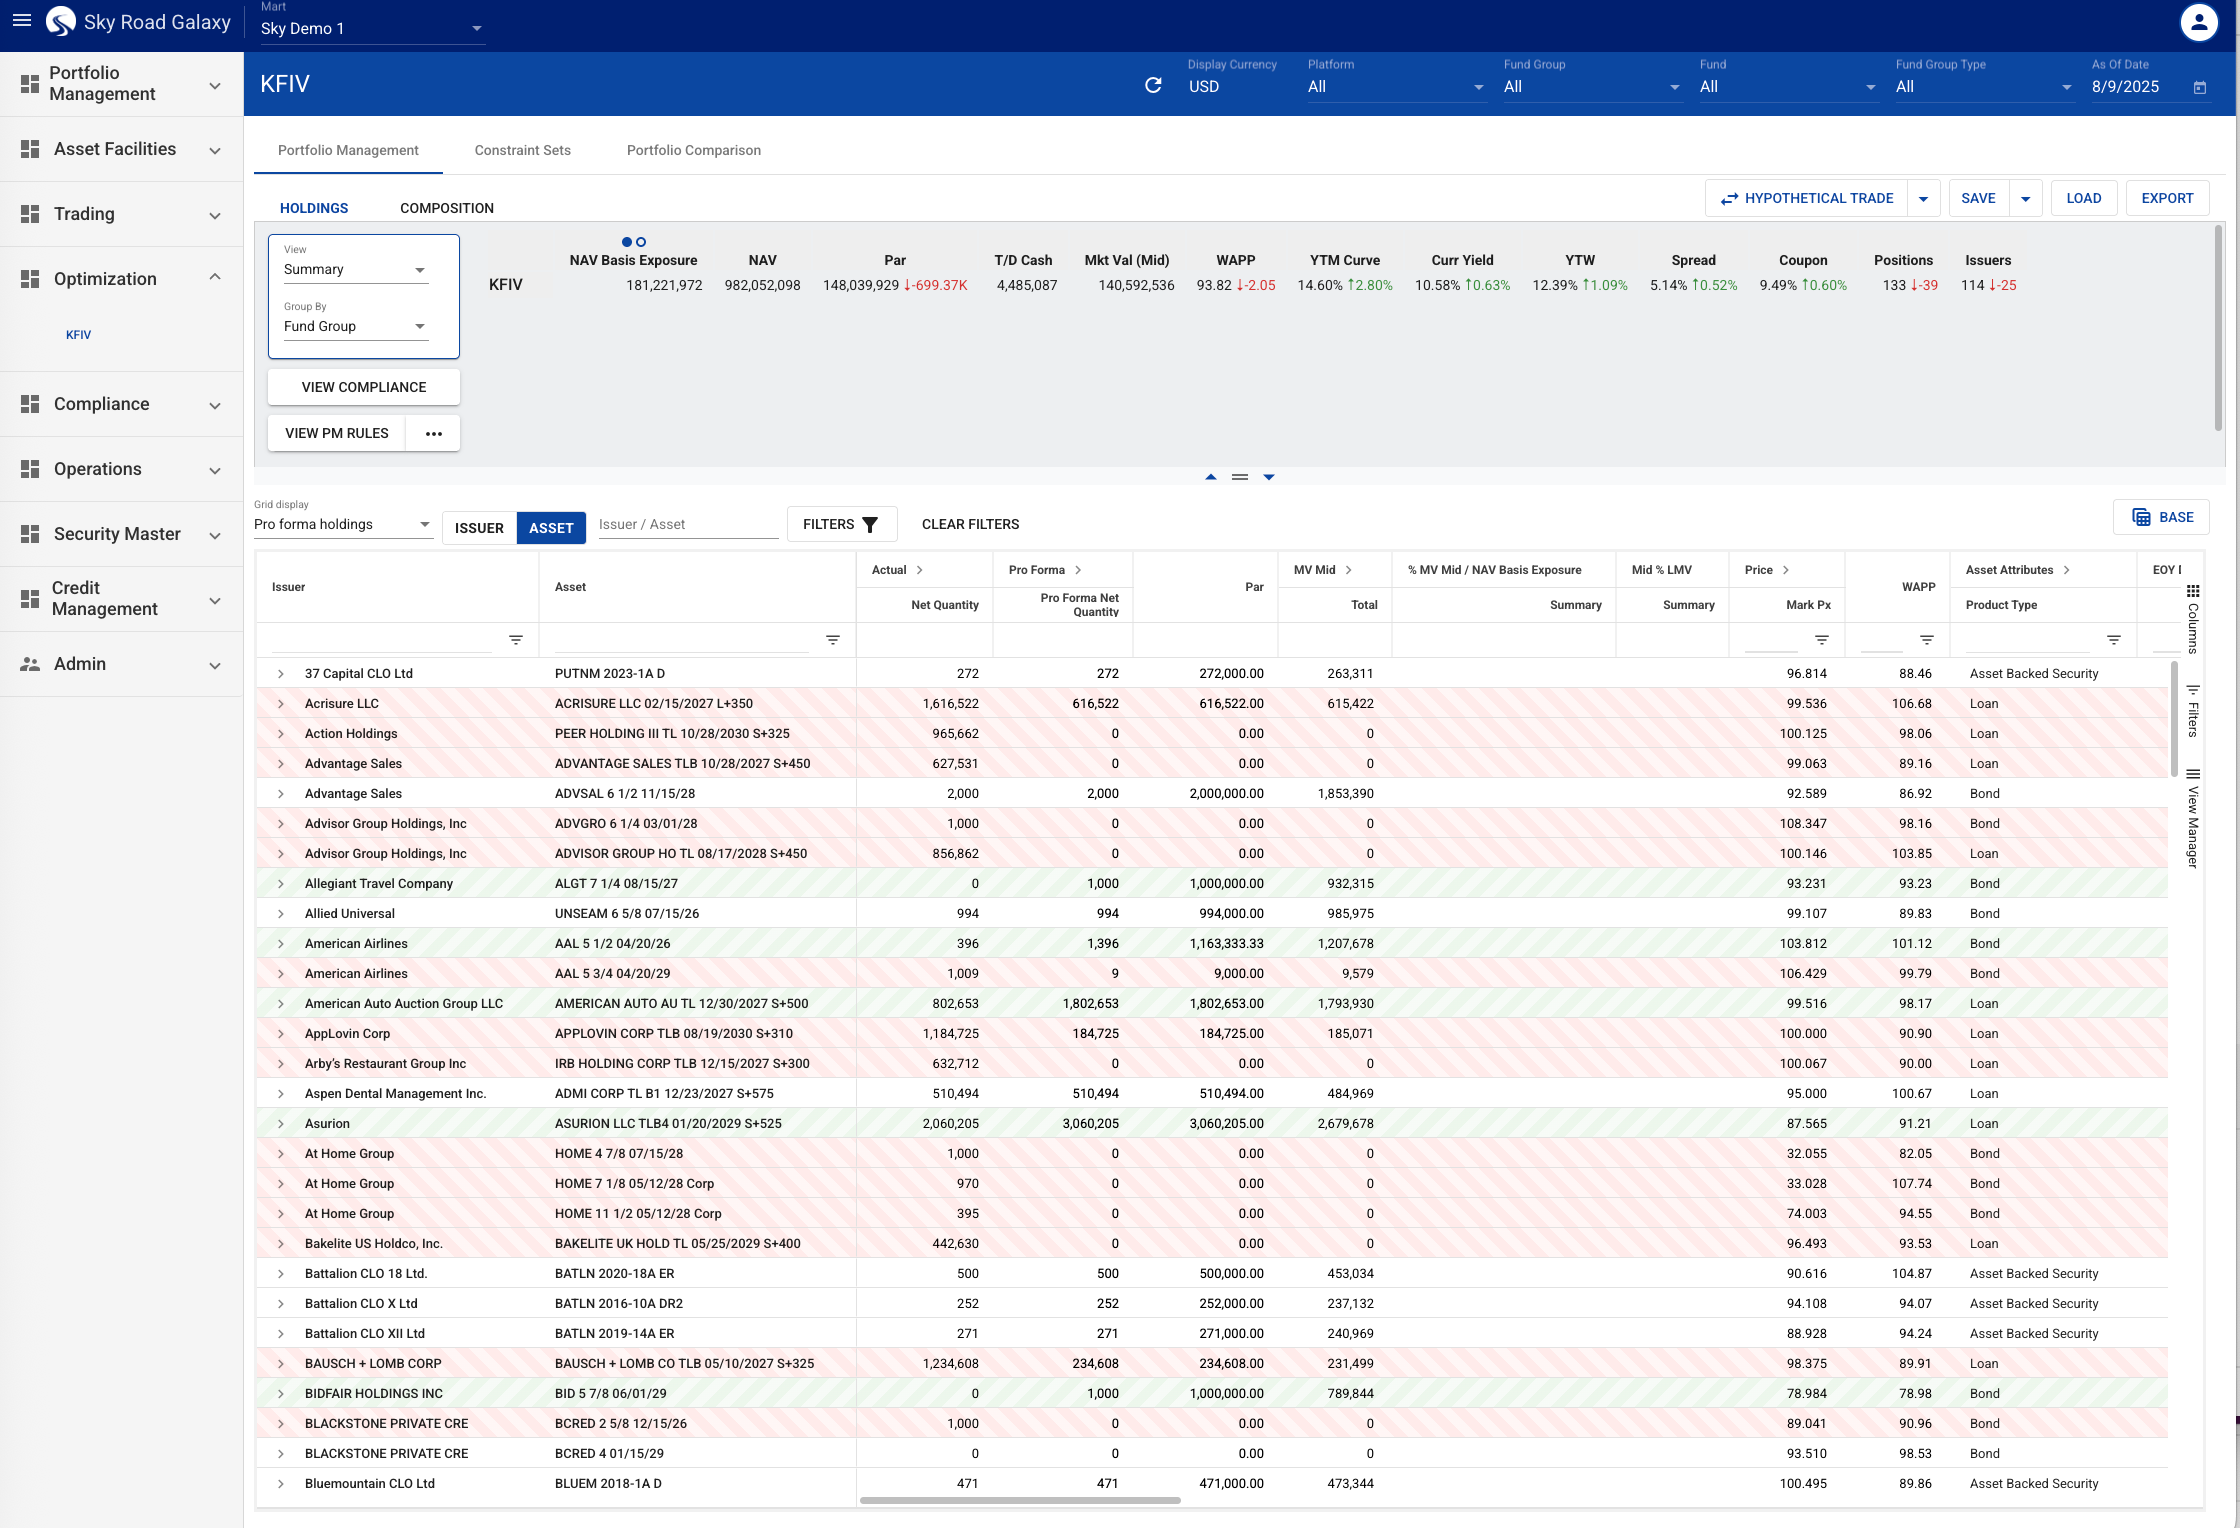Click the EXPORT button
The width and height of the screenshot is (2240, 1528).
click(2167, 197)
